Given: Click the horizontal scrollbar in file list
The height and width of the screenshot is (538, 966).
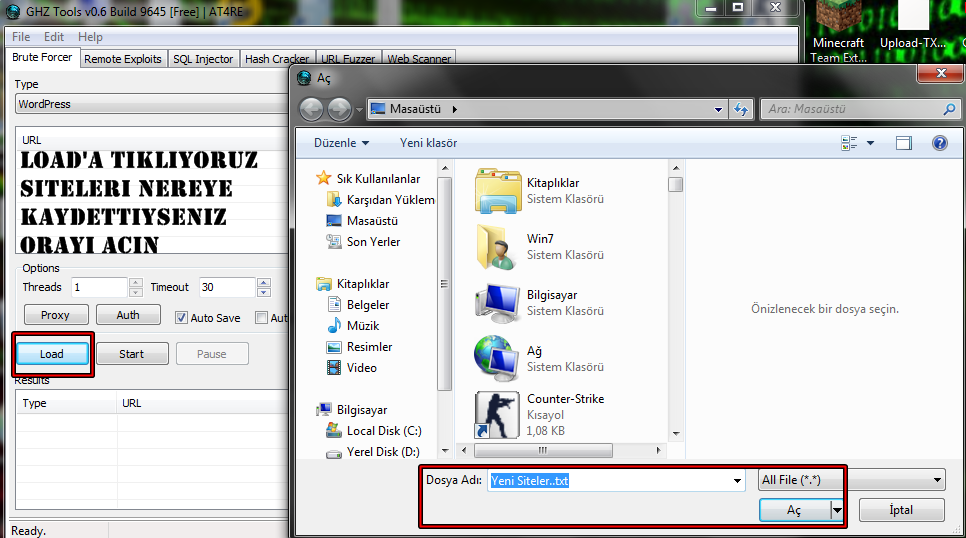Looking at the screenshot, I should pyautogui.click(x=543, y=450).
